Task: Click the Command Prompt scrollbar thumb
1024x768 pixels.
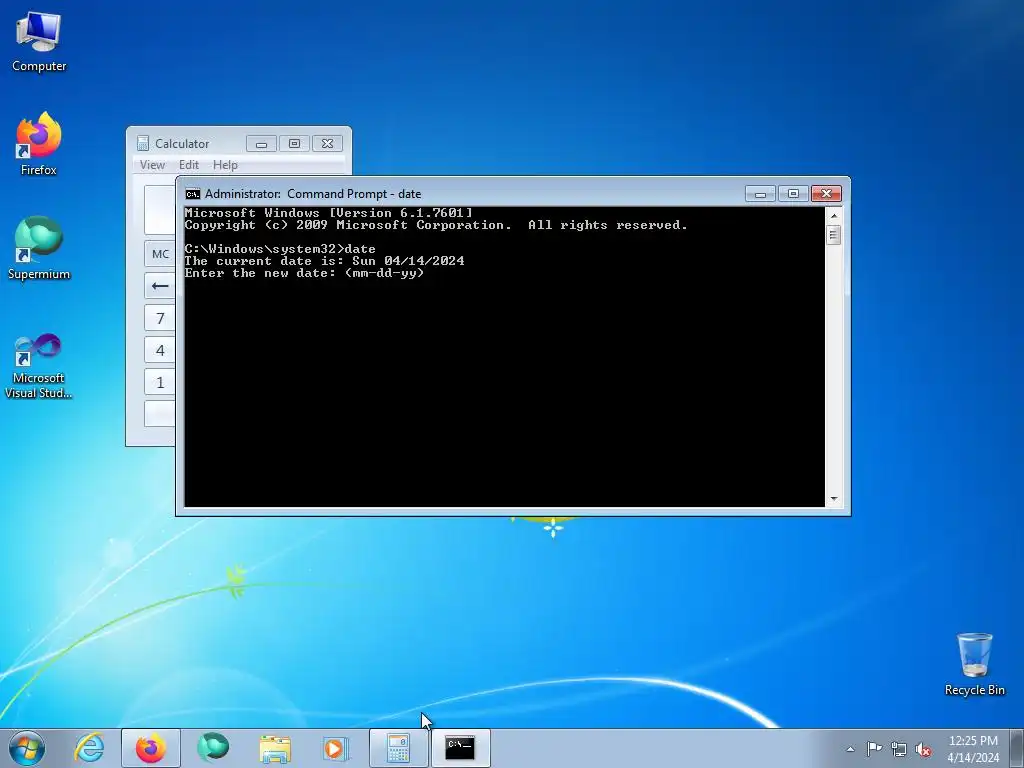Action: click(x=833, y=234)
